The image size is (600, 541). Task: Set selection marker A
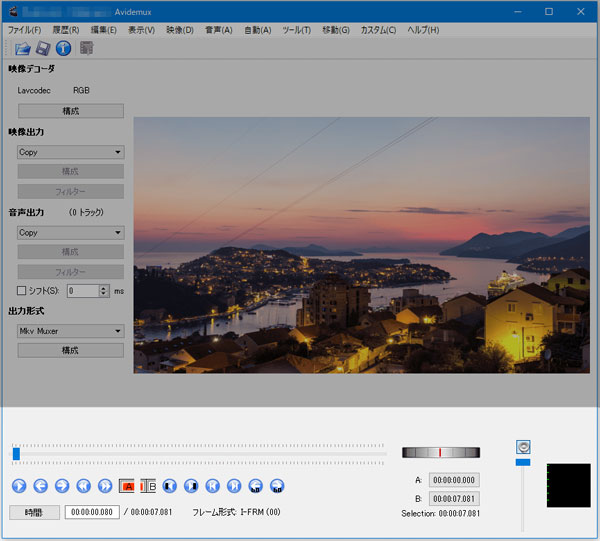click(x=127, y=486)
